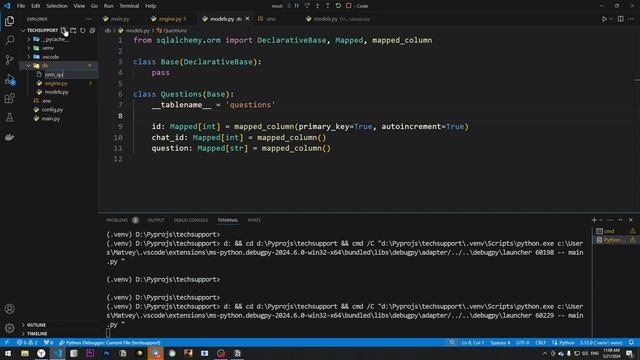The image size is (640, 360).
Task: Open the View menu
Action: pos(79,6)
